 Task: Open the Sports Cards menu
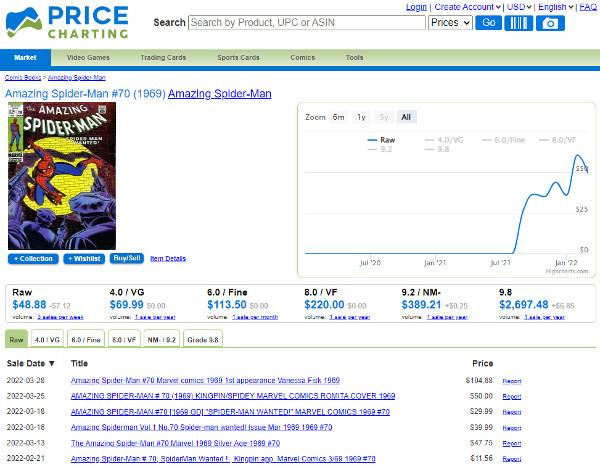point(238,57)
